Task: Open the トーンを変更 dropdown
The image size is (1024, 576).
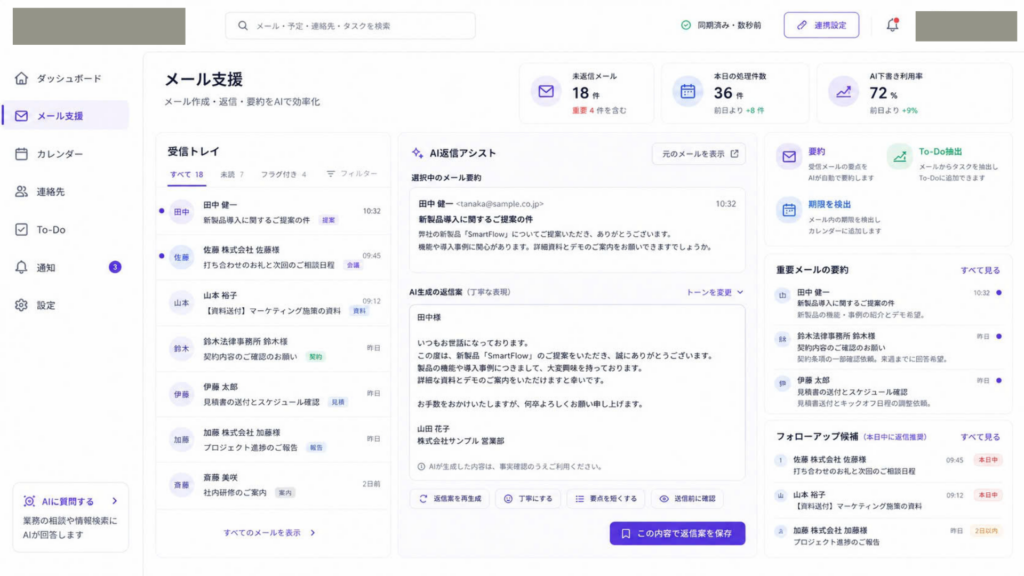Action: pyautogui.click(x=714, y=293)
